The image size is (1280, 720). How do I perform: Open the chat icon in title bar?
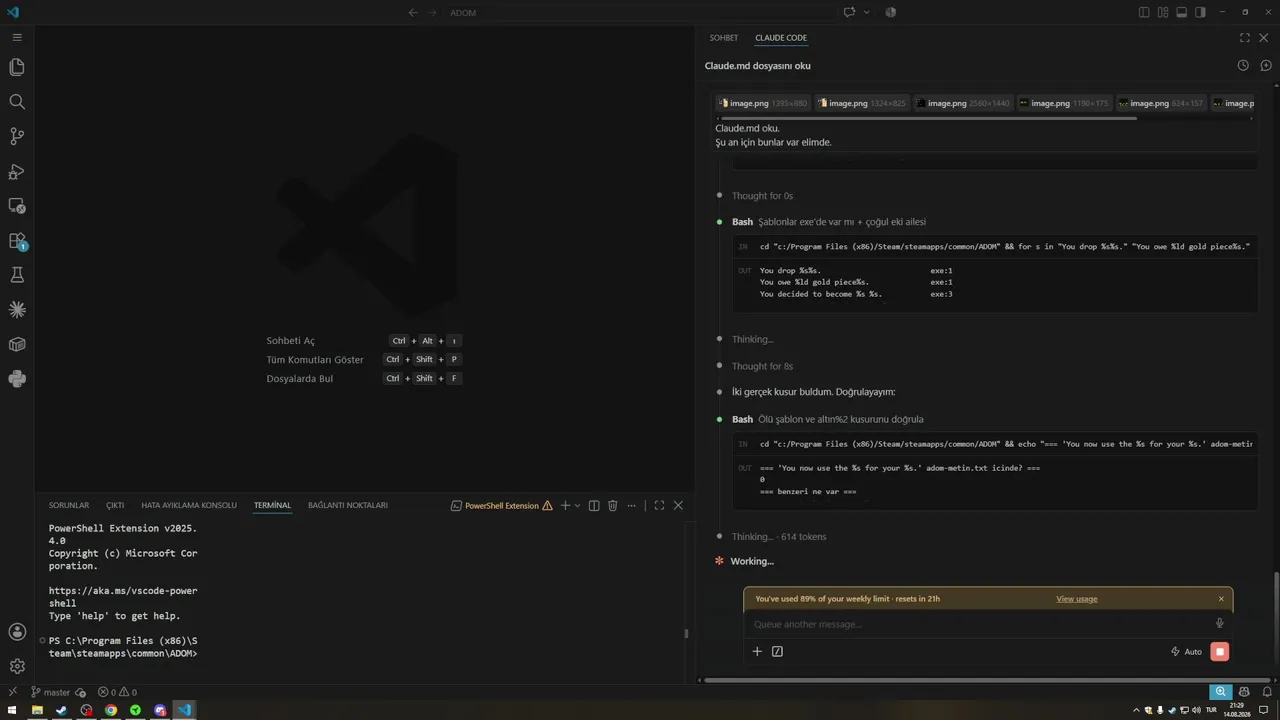pyautogui.click(x=849, y=12)
